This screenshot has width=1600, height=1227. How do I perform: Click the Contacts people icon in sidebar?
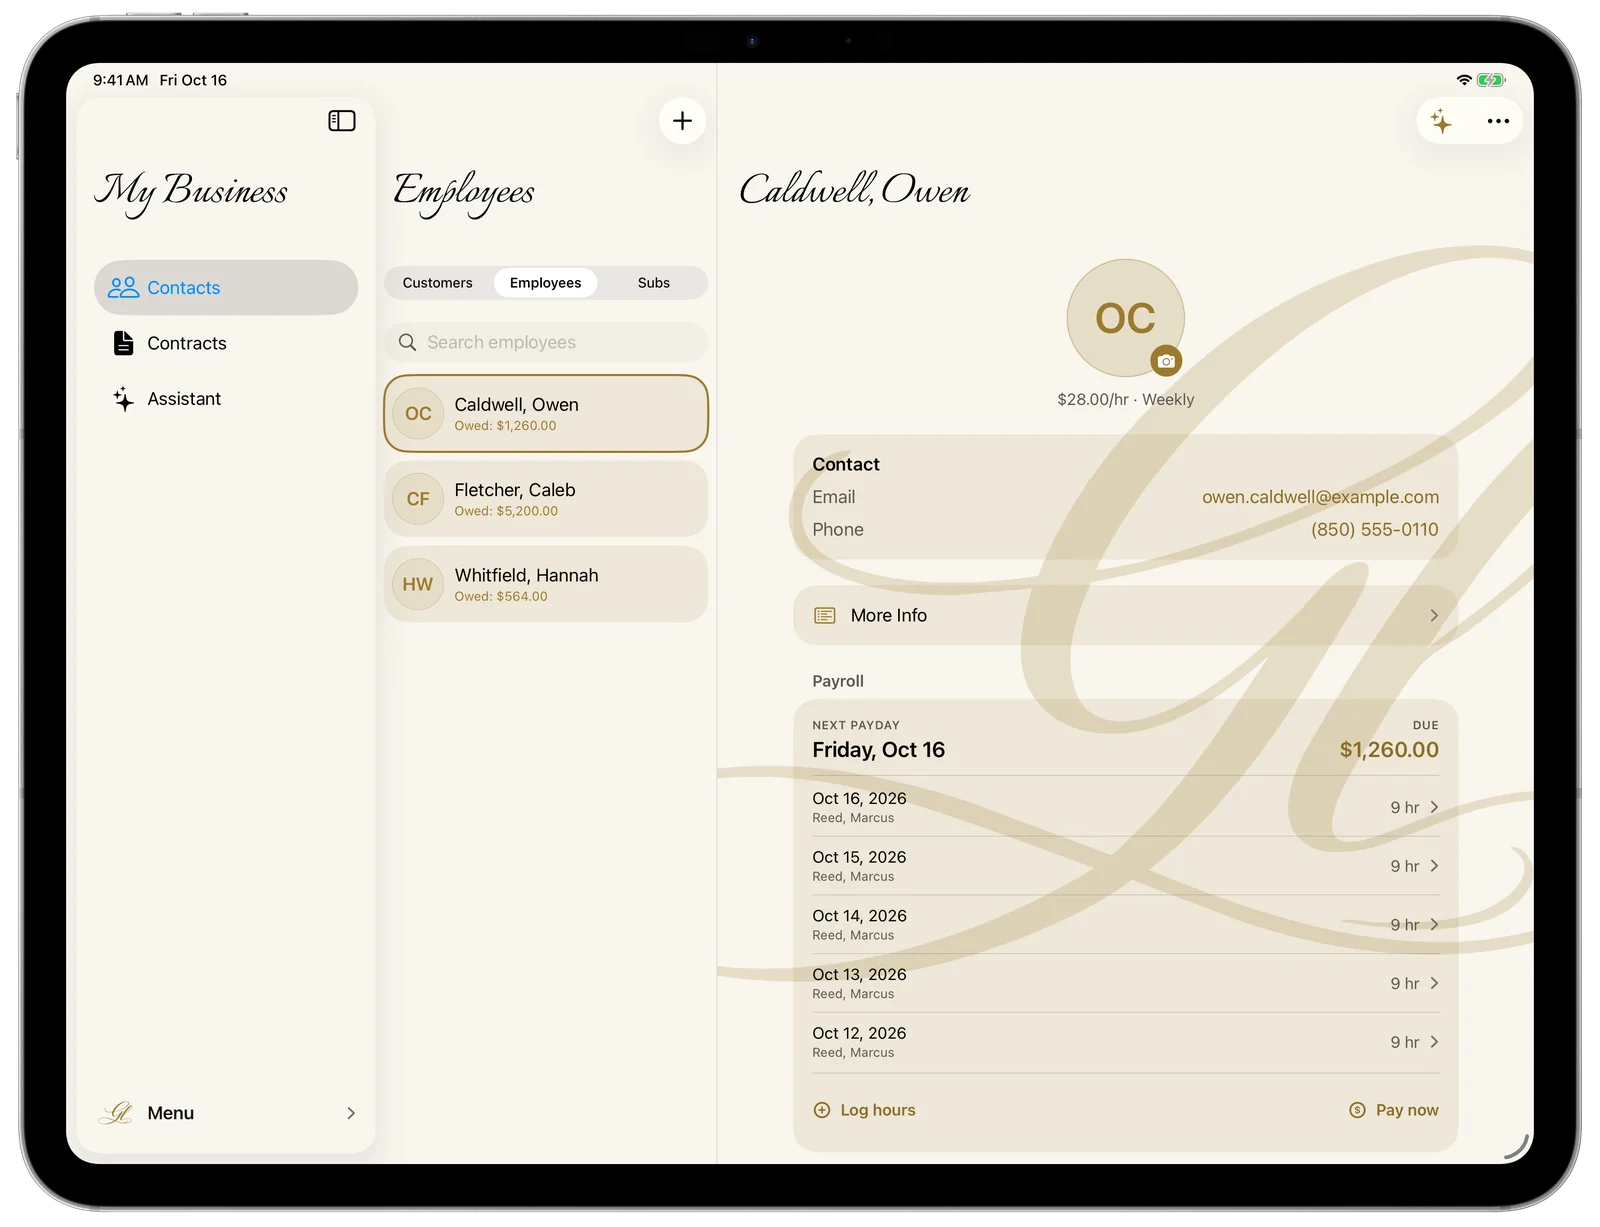coord(123,288)
